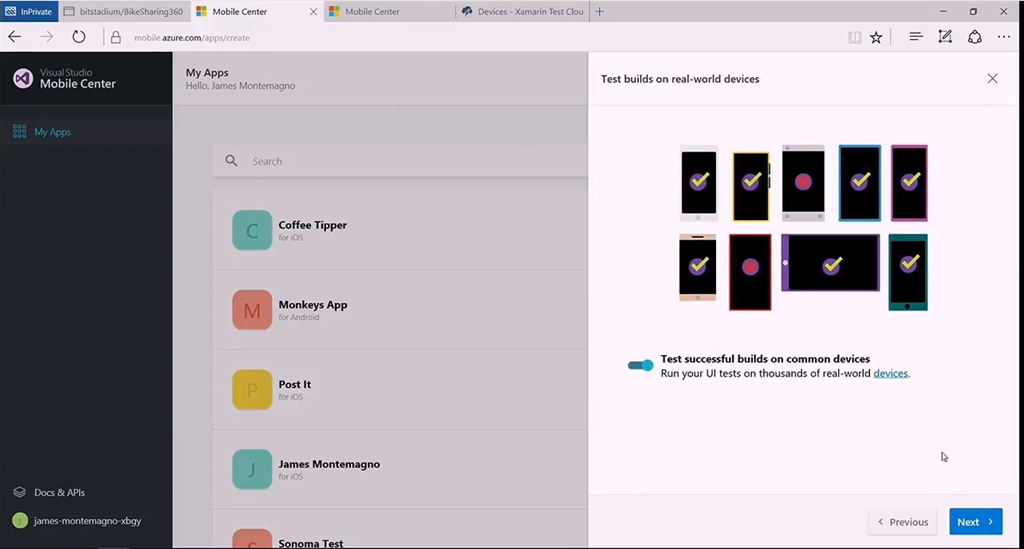The width and height of the screenshot is (1024, 549).
Task: Click the James Montemagno app name
Action: (329, 463)
